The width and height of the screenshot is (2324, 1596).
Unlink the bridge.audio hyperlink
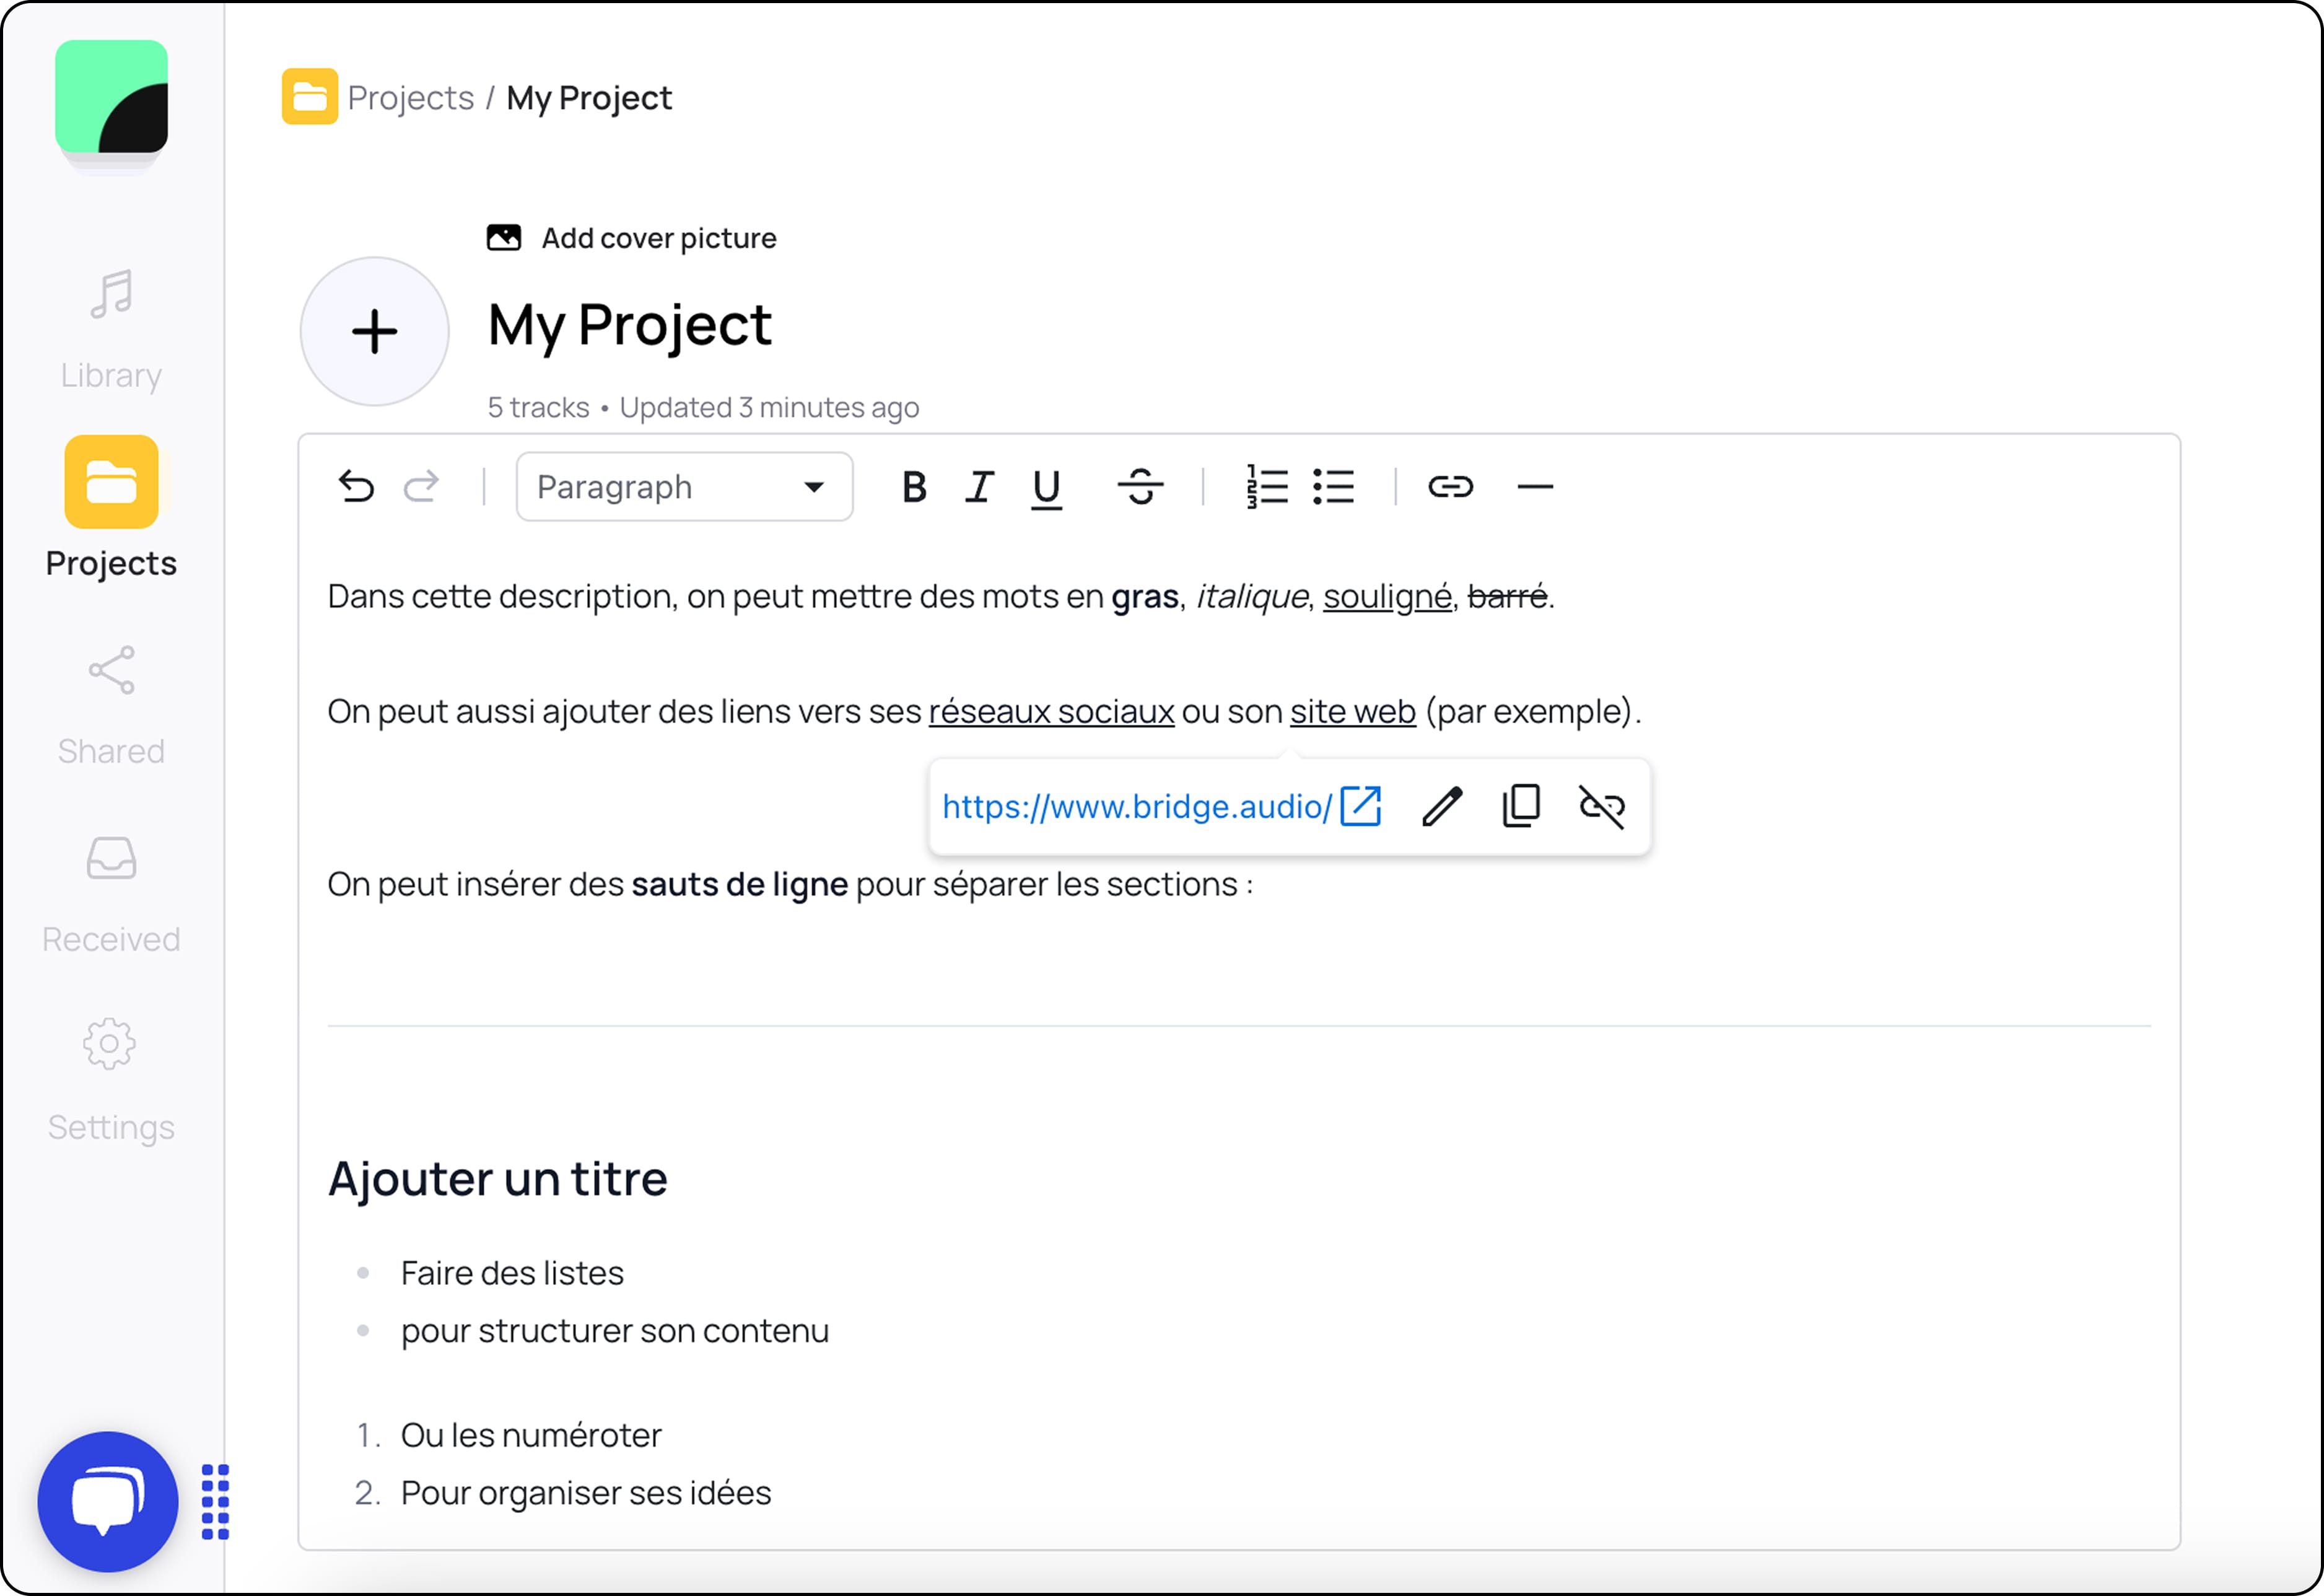tap(1601, 807)
